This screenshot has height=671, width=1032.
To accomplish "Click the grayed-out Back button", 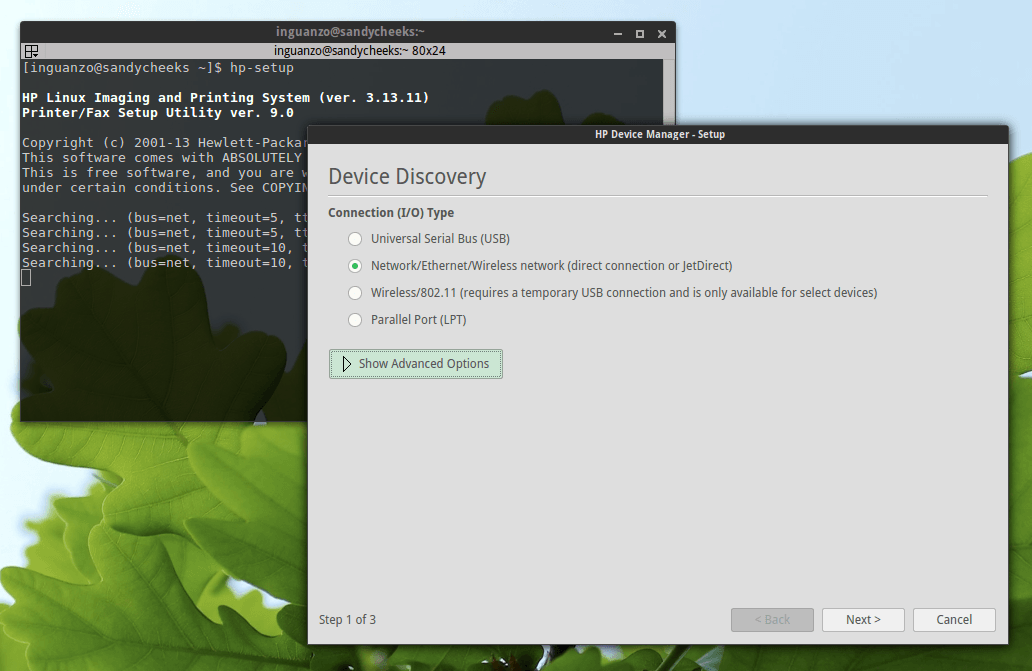I will pos(772,619).
